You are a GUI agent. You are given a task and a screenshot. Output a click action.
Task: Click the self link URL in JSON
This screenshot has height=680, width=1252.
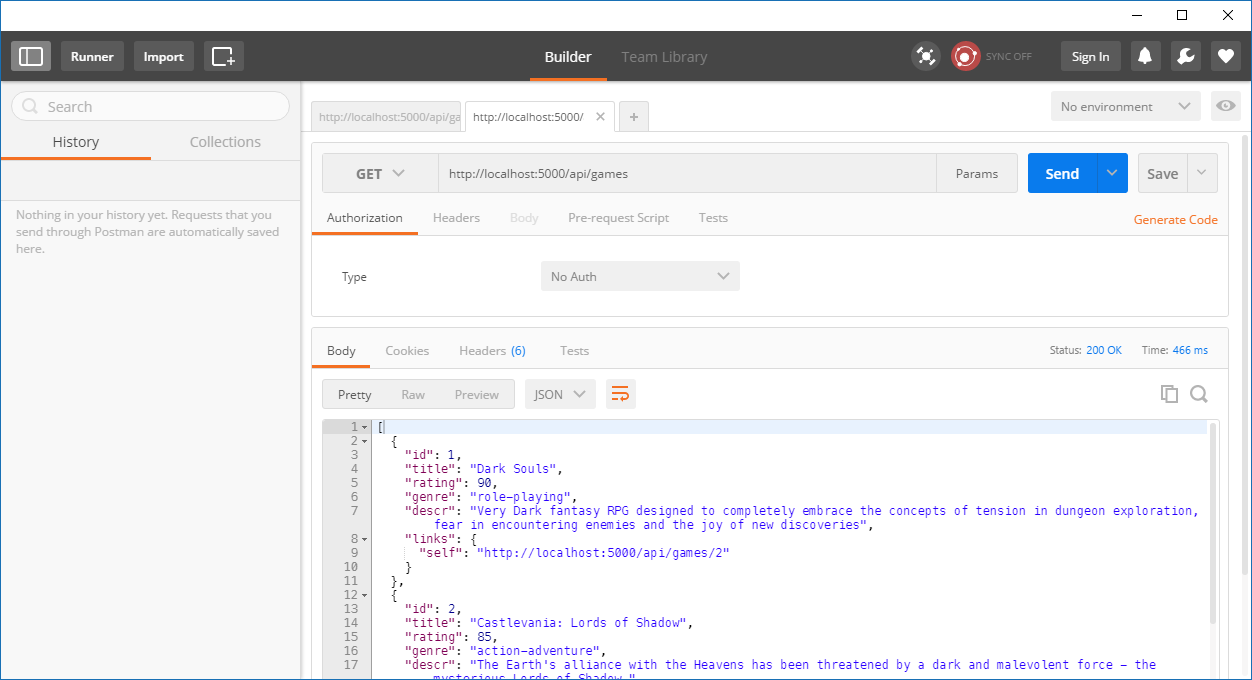[603, 553]
